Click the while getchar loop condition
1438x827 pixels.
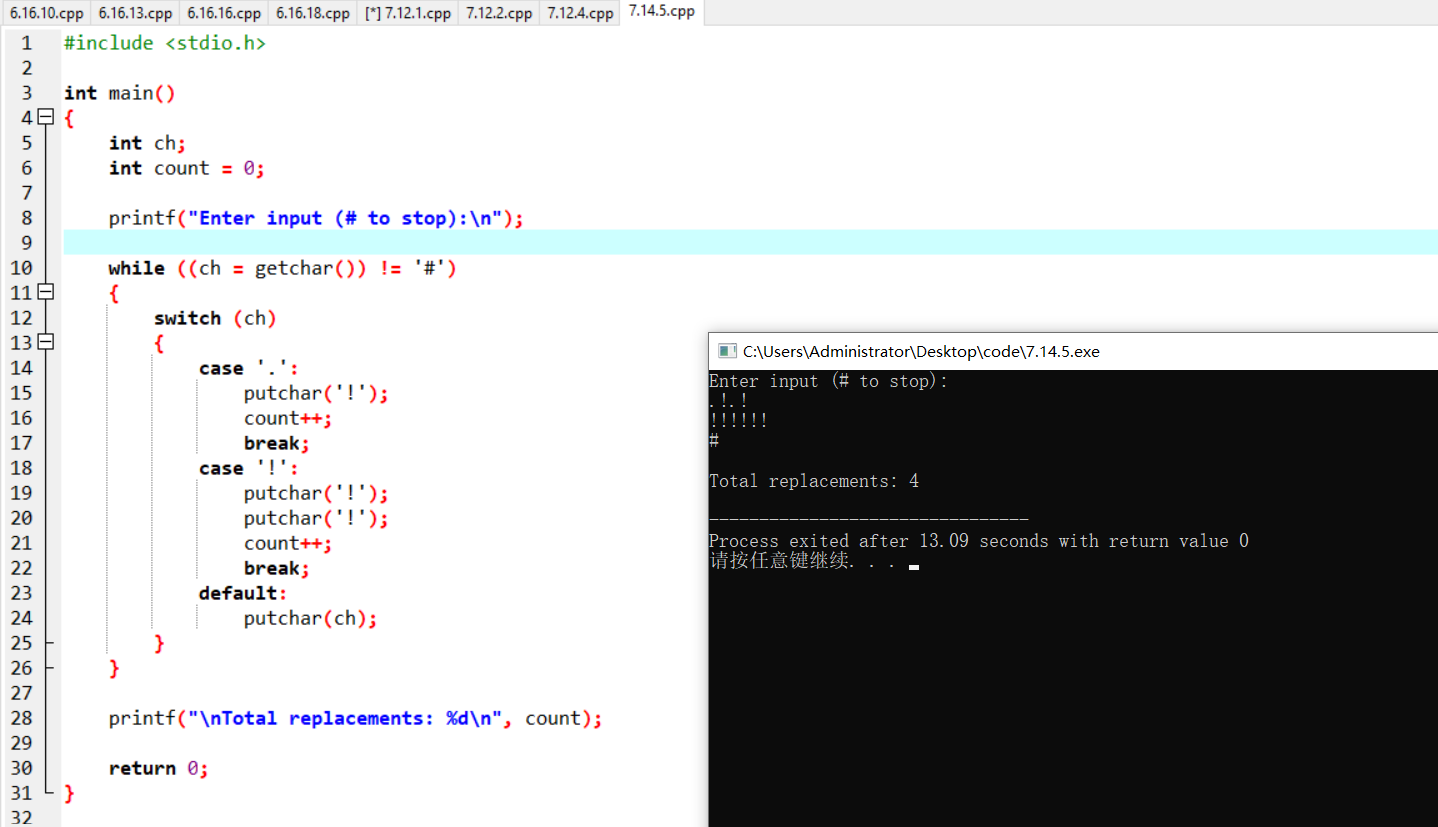click(283, 268)
